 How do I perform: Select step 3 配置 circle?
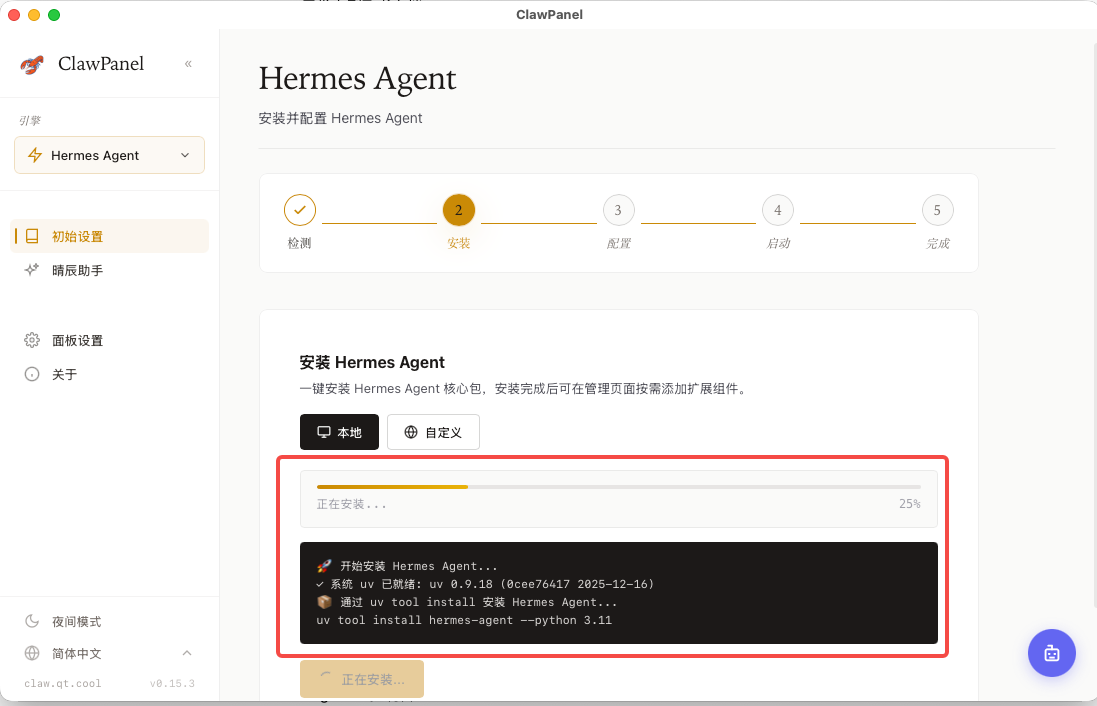pyautogui.click(x=618, y=210)
